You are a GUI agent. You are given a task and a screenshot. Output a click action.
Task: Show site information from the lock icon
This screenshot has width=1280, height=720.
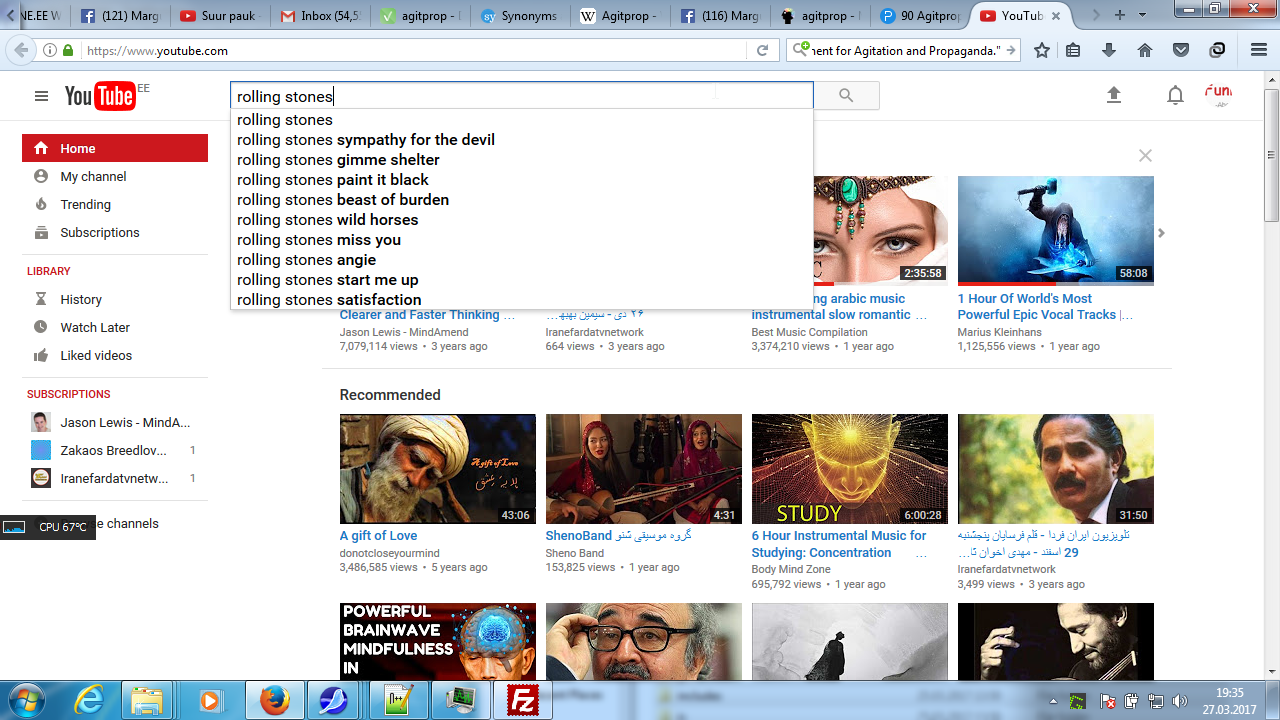(x=67, y=50)
